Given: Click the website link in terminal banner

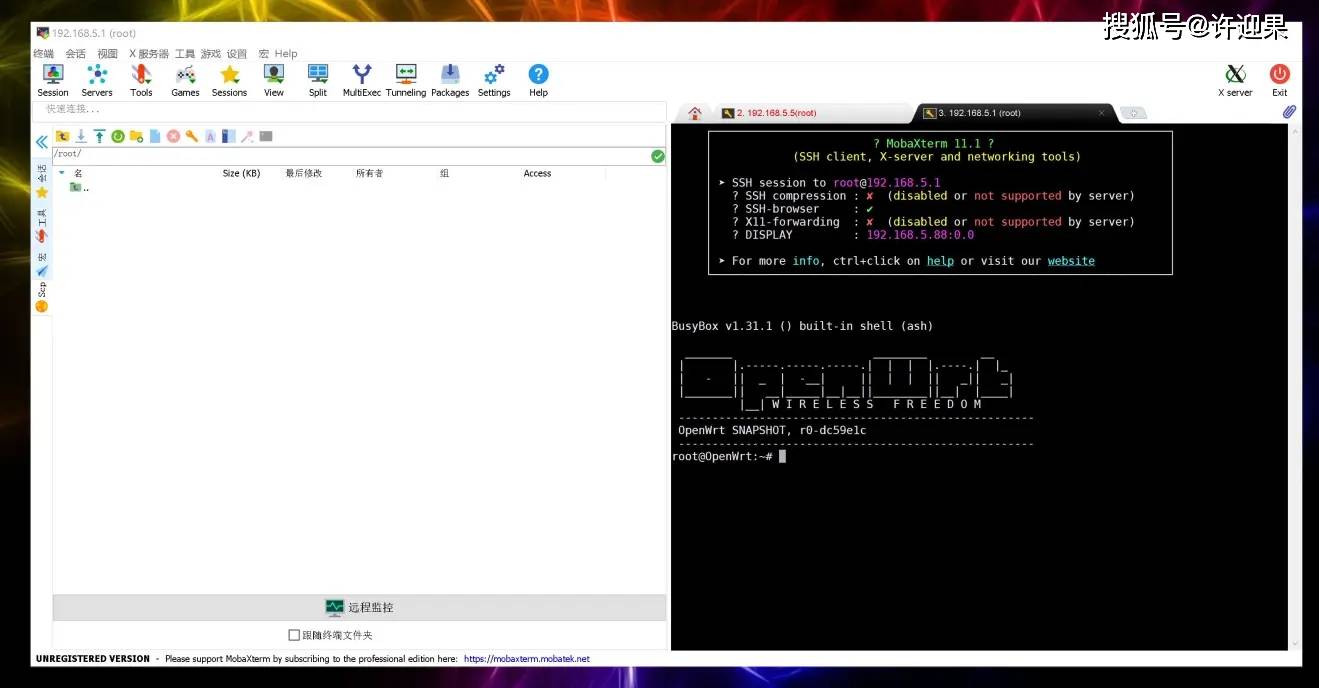Looking at the screenshot, I should point(1071,261).
